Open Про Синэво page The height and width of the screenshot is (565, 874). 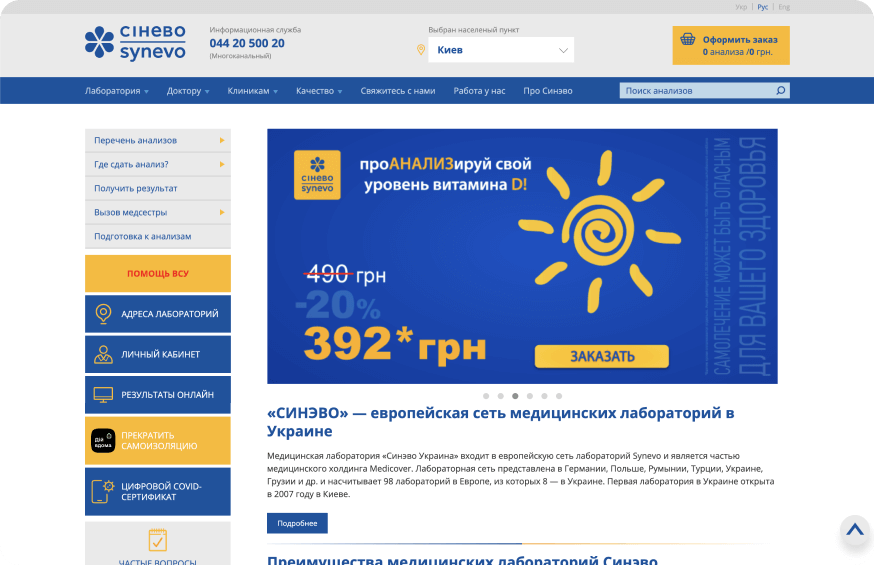pyautogui.click(x=548, y=91)
